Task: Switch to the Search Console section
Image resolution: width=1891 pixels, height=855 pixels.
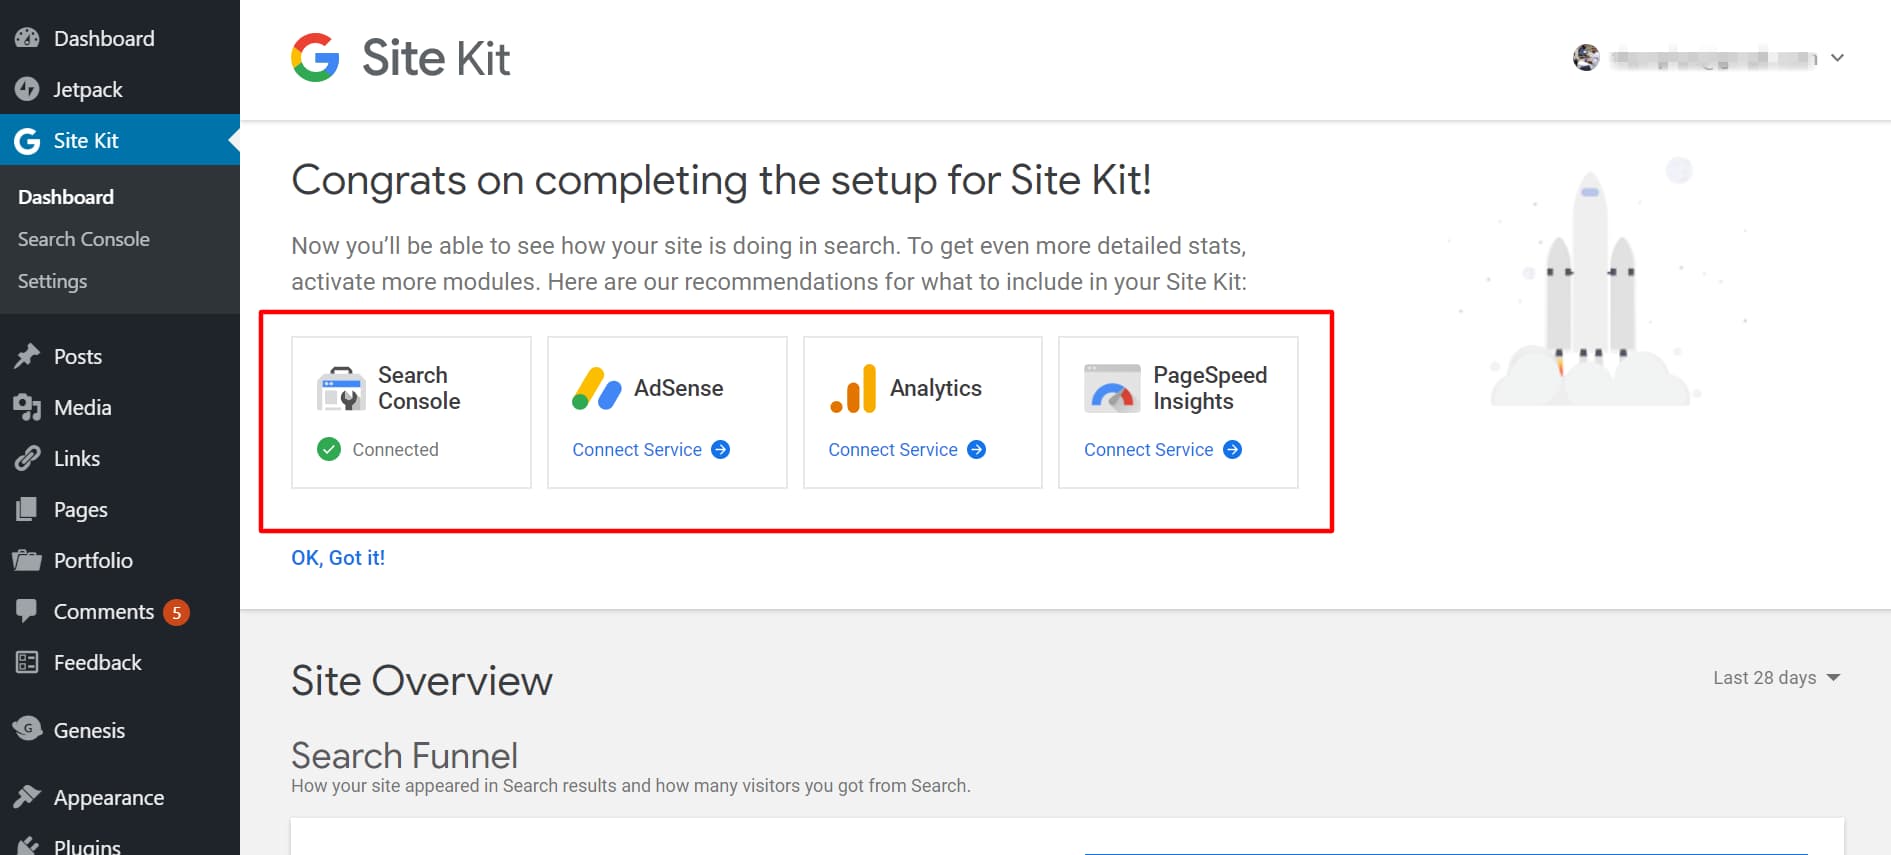Action: pyautogui.click(x=83, y=238)
